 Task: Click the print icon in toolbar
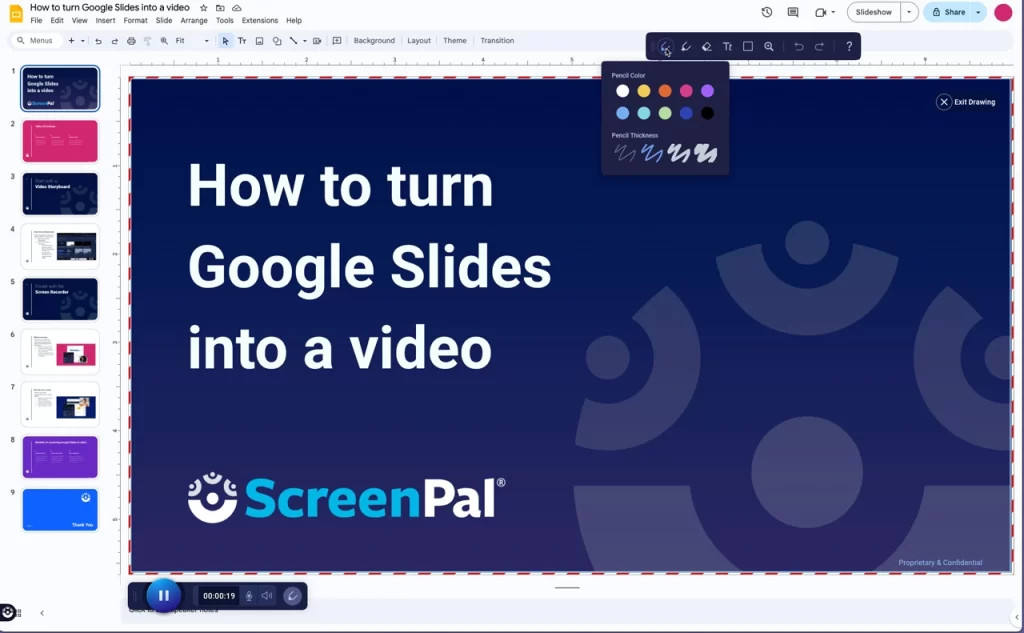coord(131,41)
